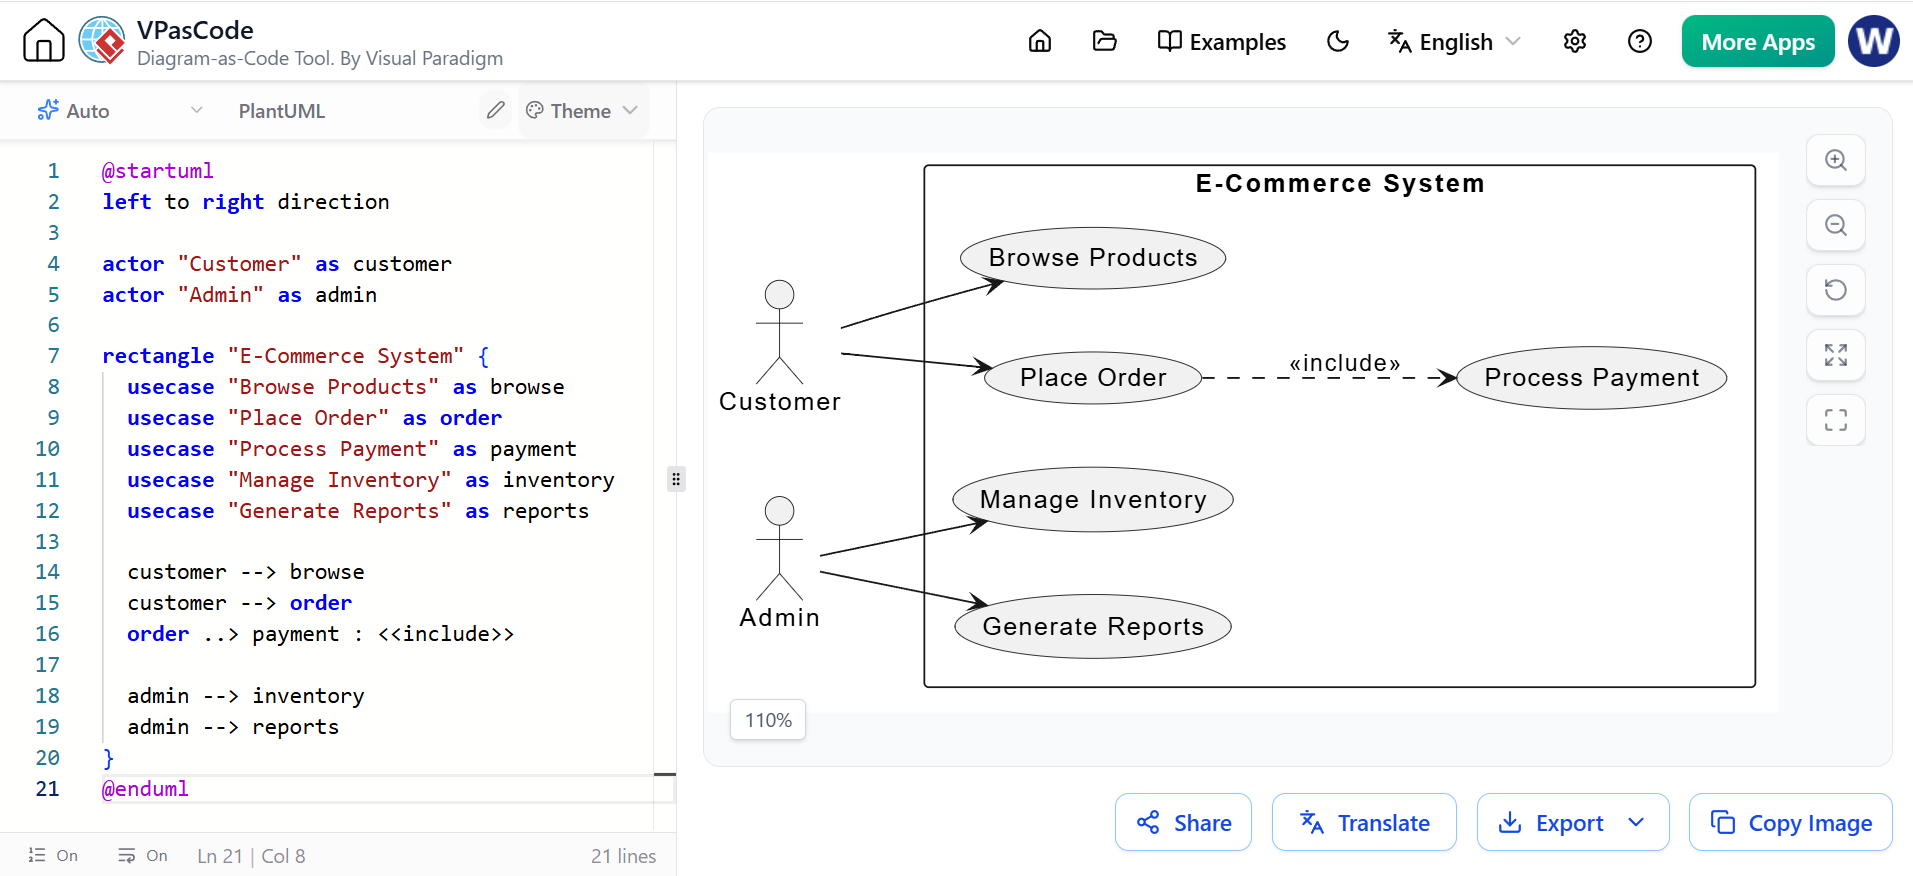The height and width of the screenshot is (876, 1913).
Task: Click the expand arrows fit-to-view icon
Action: [x=1836, y=355]
